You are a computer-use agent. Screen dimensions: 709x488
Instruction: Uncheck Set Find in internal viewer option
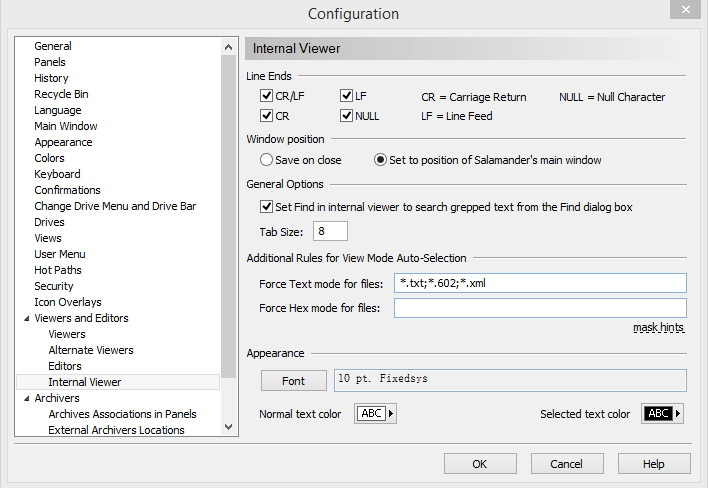(x=267, y=207)
